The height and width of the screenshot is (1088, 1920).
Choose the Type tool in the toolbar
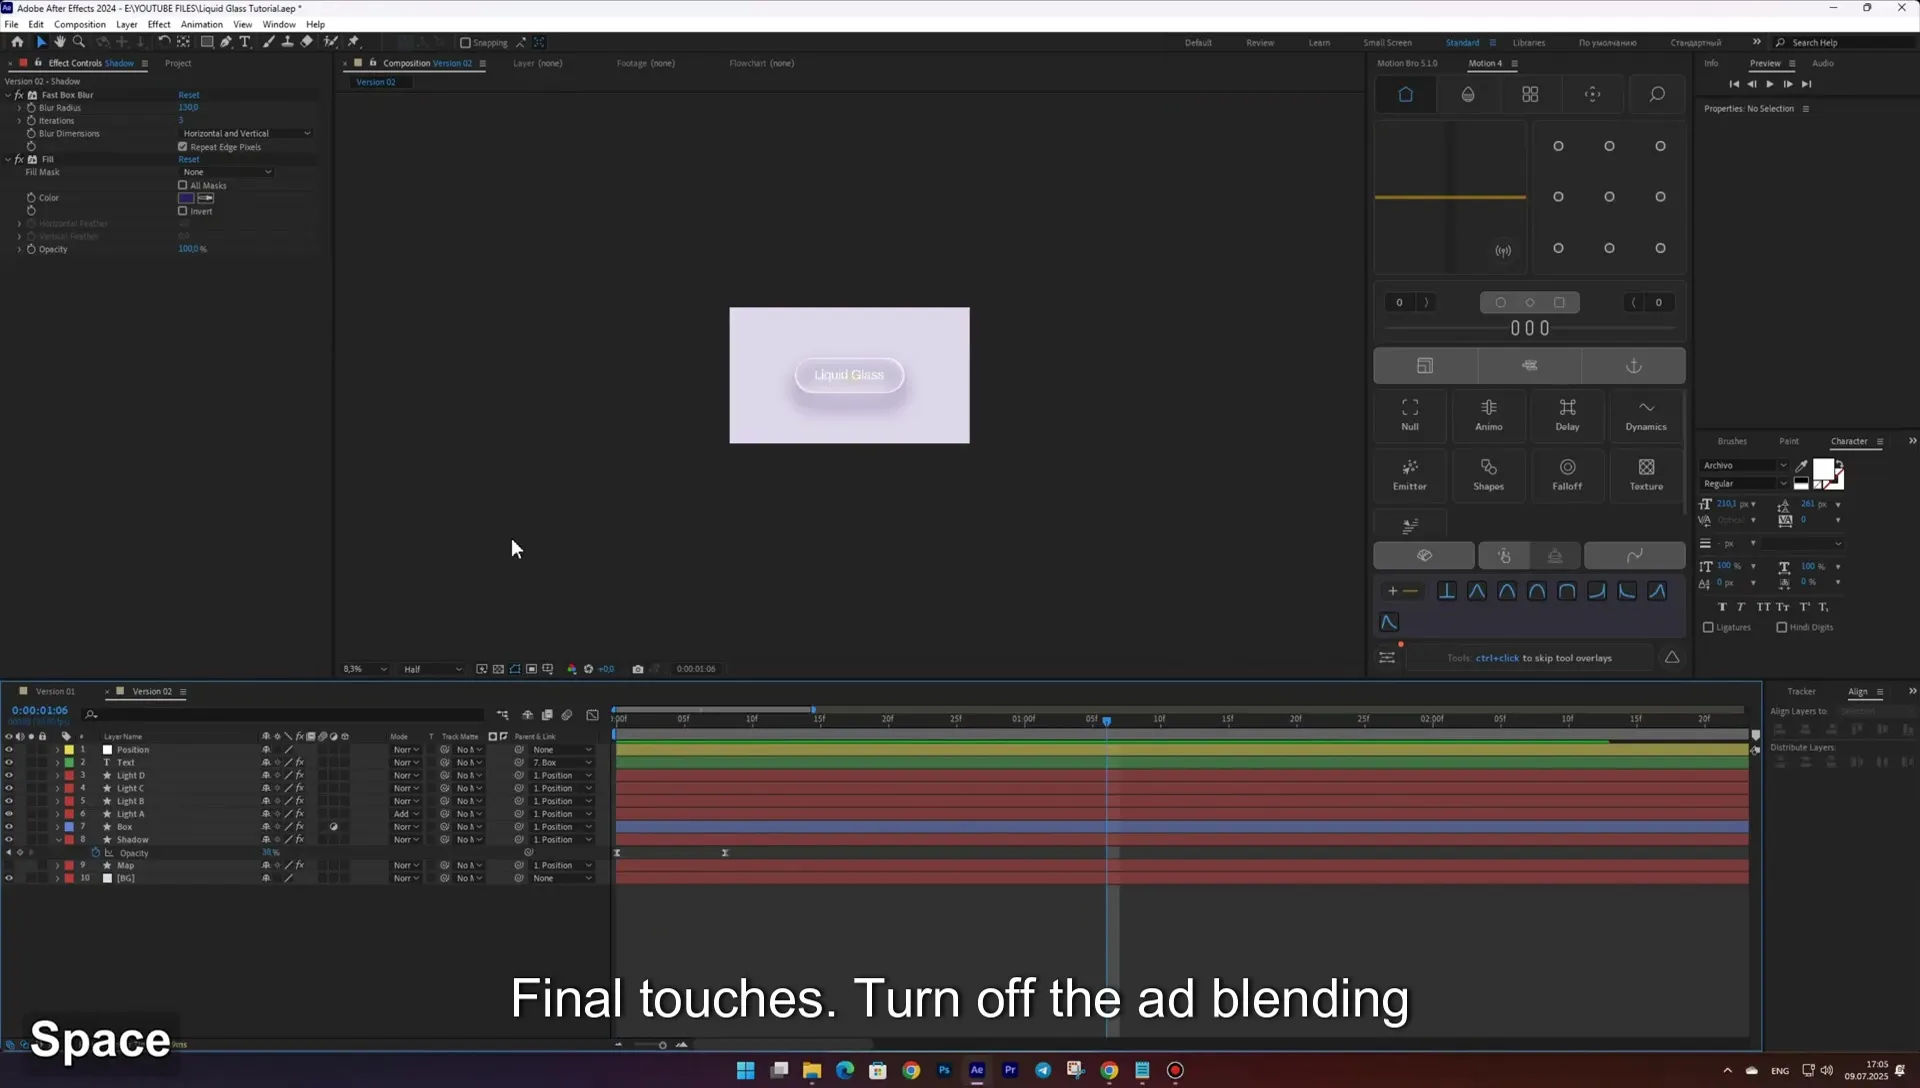(245, 42)
